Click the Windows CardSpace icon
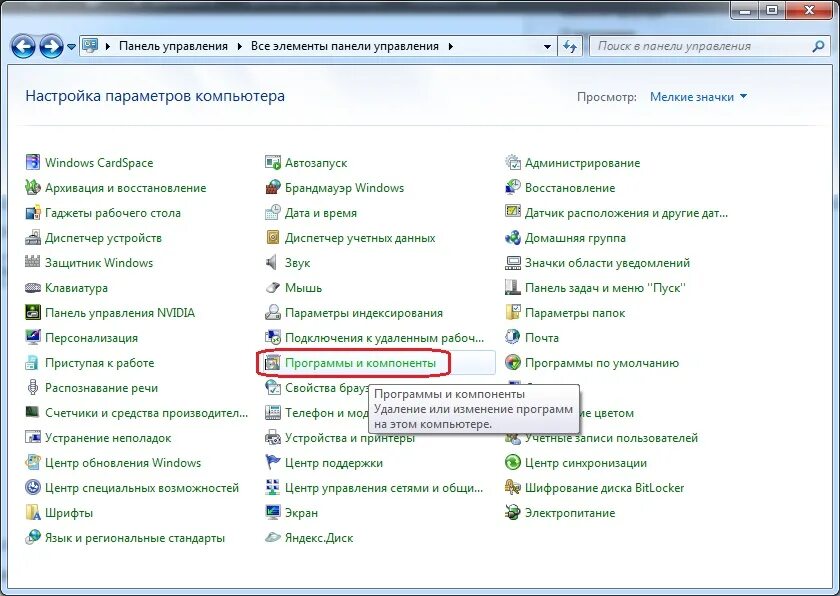Viewport: 840px width, 596px height. click(x=33, y=162)
